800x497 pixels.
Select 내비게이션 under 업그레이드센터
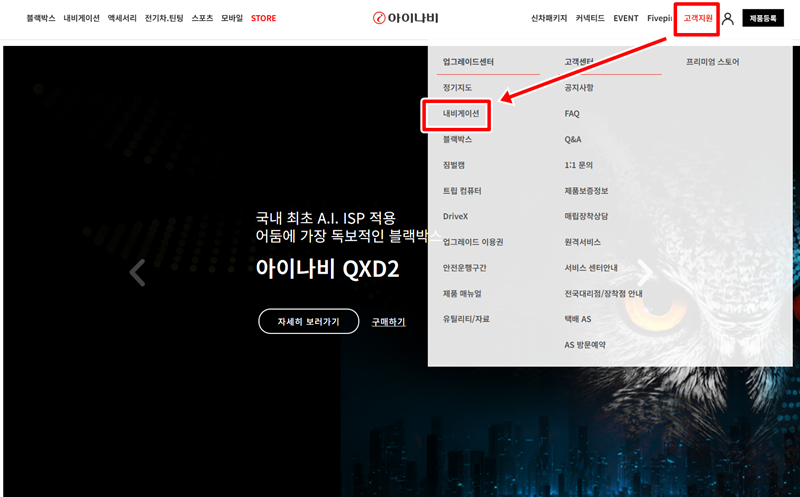tap(461, 113)
